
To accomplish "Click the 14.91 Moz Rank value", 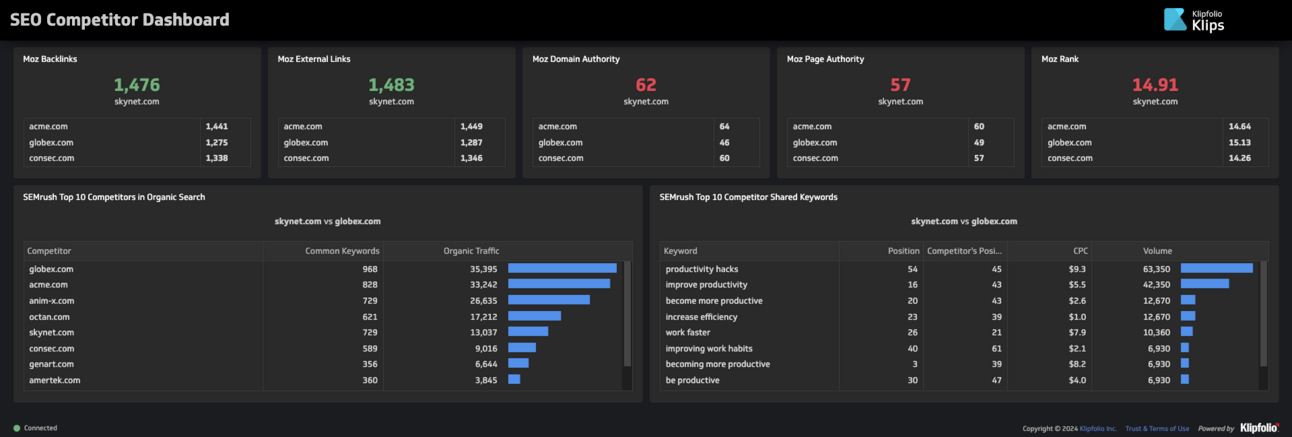I will [x=1155, y=85].
